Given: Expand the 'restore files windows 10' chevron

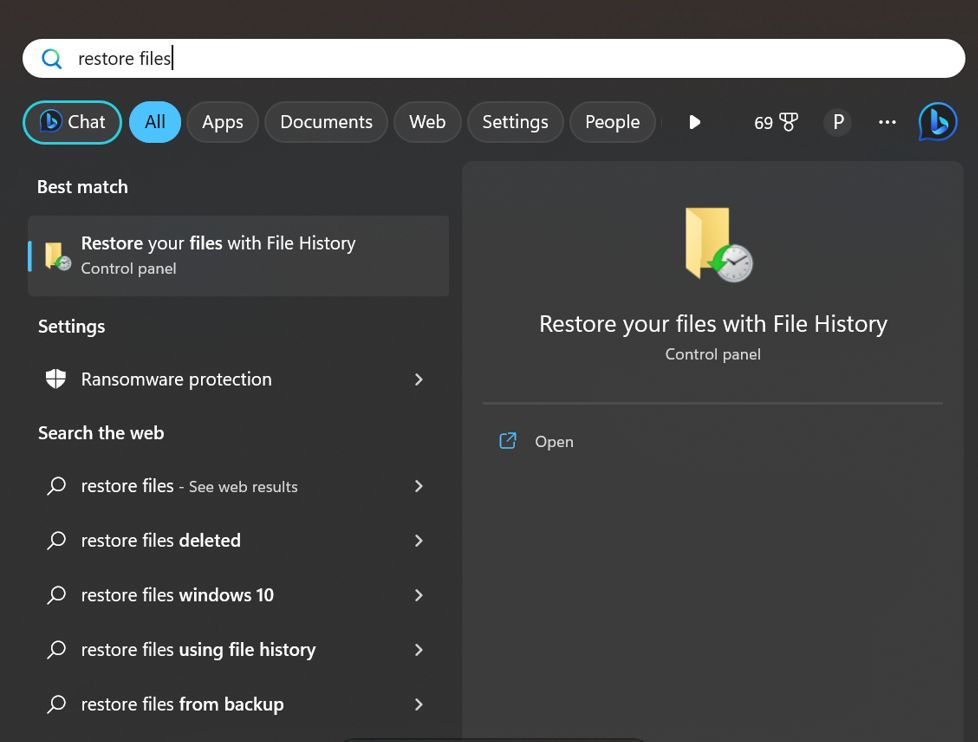Looking at the screenshot, I should (x=419, y=595).
